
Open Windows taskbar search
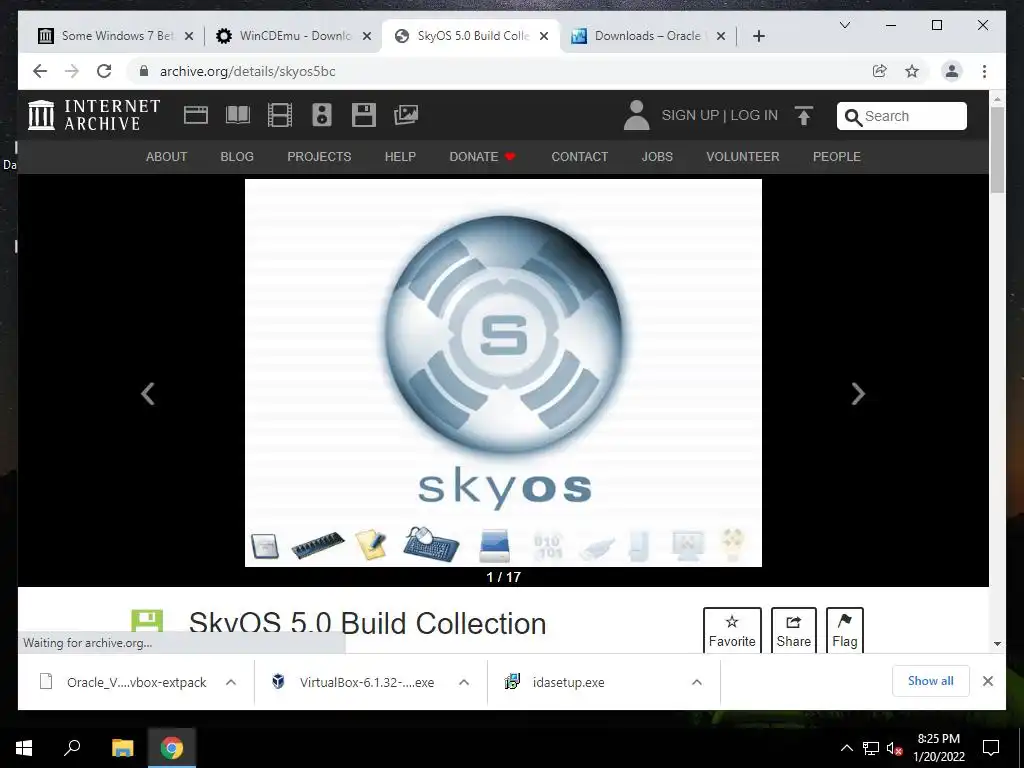tap(72, 748)
